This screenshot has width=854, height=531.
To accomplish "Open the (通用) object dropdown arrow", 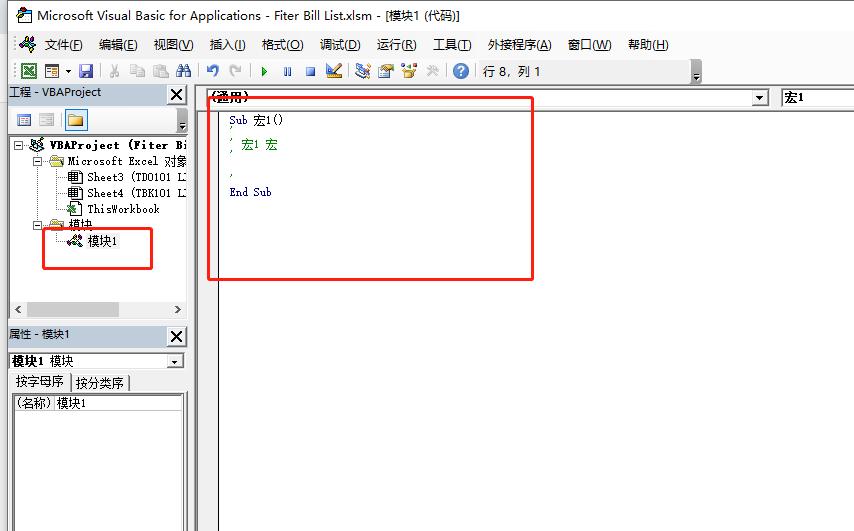I will pos(759,98).
